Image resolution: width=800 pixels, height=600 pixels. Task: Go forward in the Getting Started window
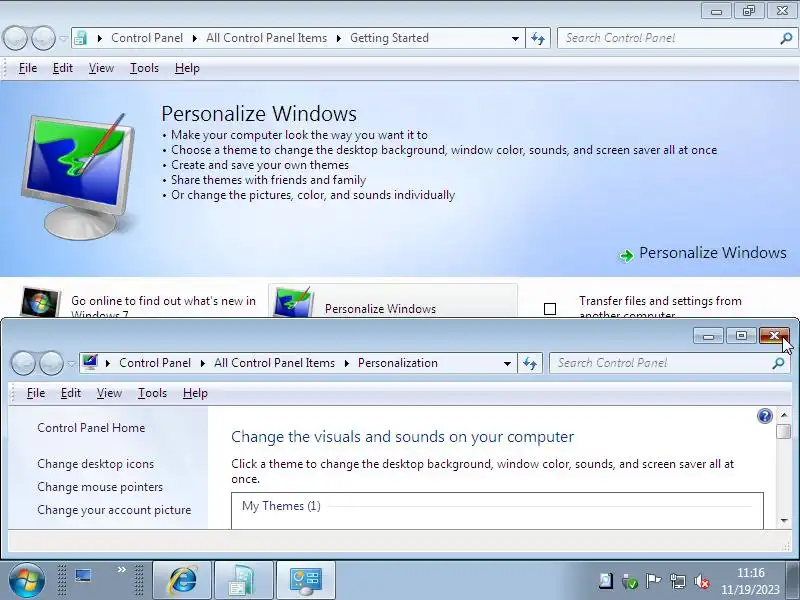click(43, 38)
